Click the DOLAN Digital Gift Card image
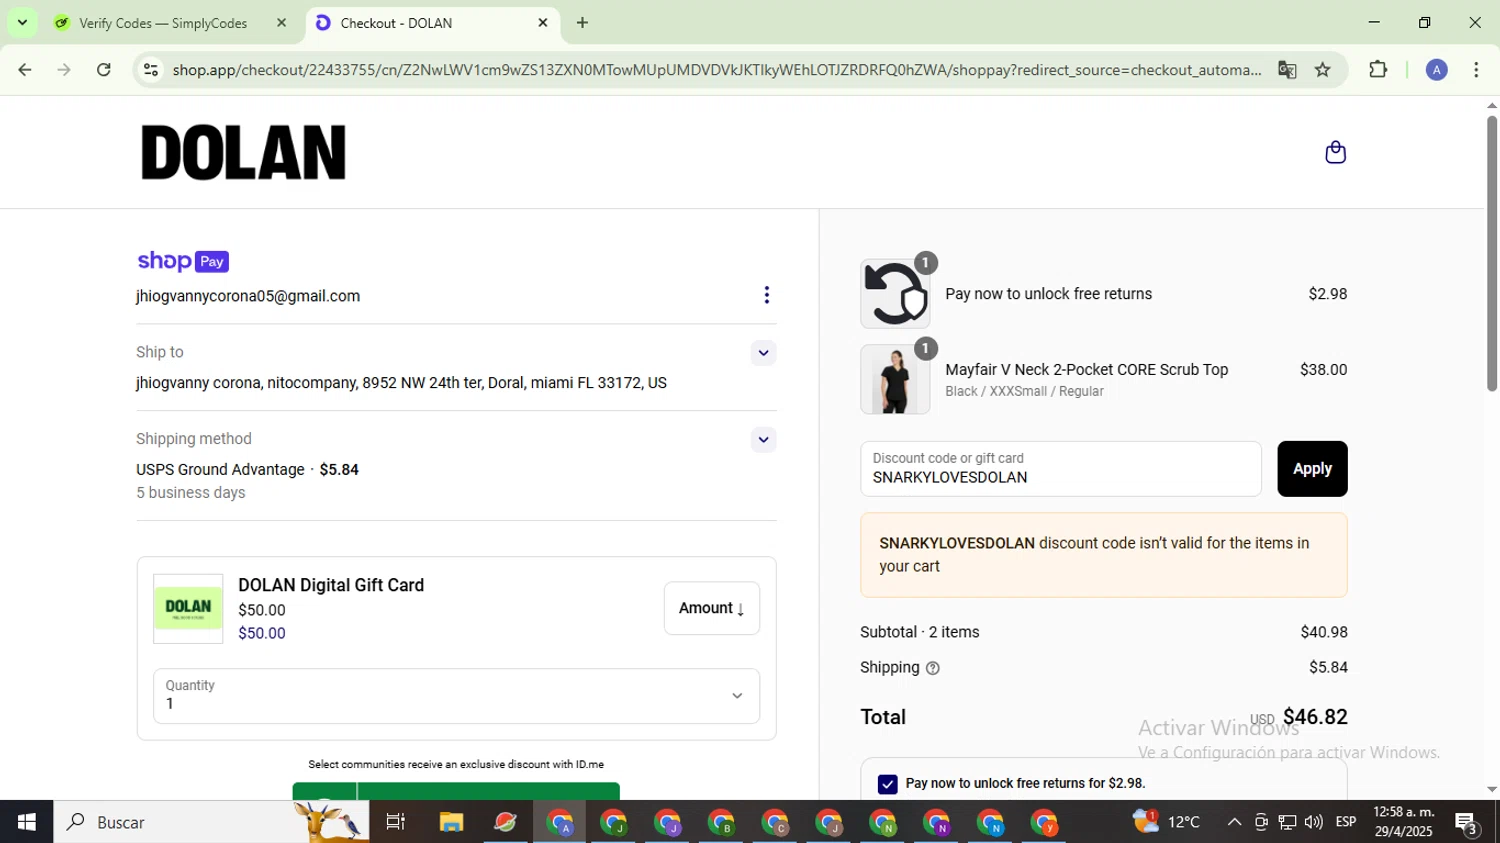Image resolution: width=1500 pixels, height=843 pixels. (188, 608)
